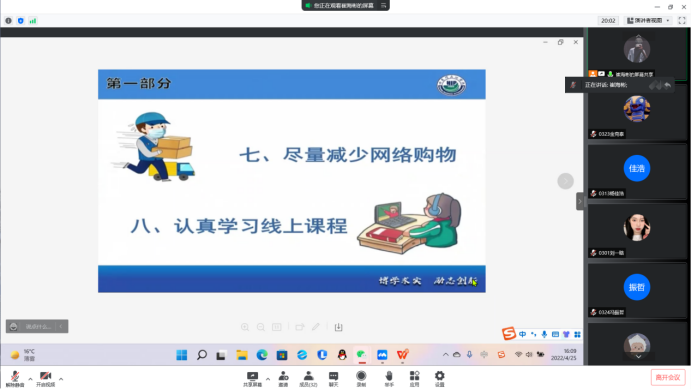Open the apps (应用) panel
The width and height of the screenshot is (692, 389).
(414, 379)
